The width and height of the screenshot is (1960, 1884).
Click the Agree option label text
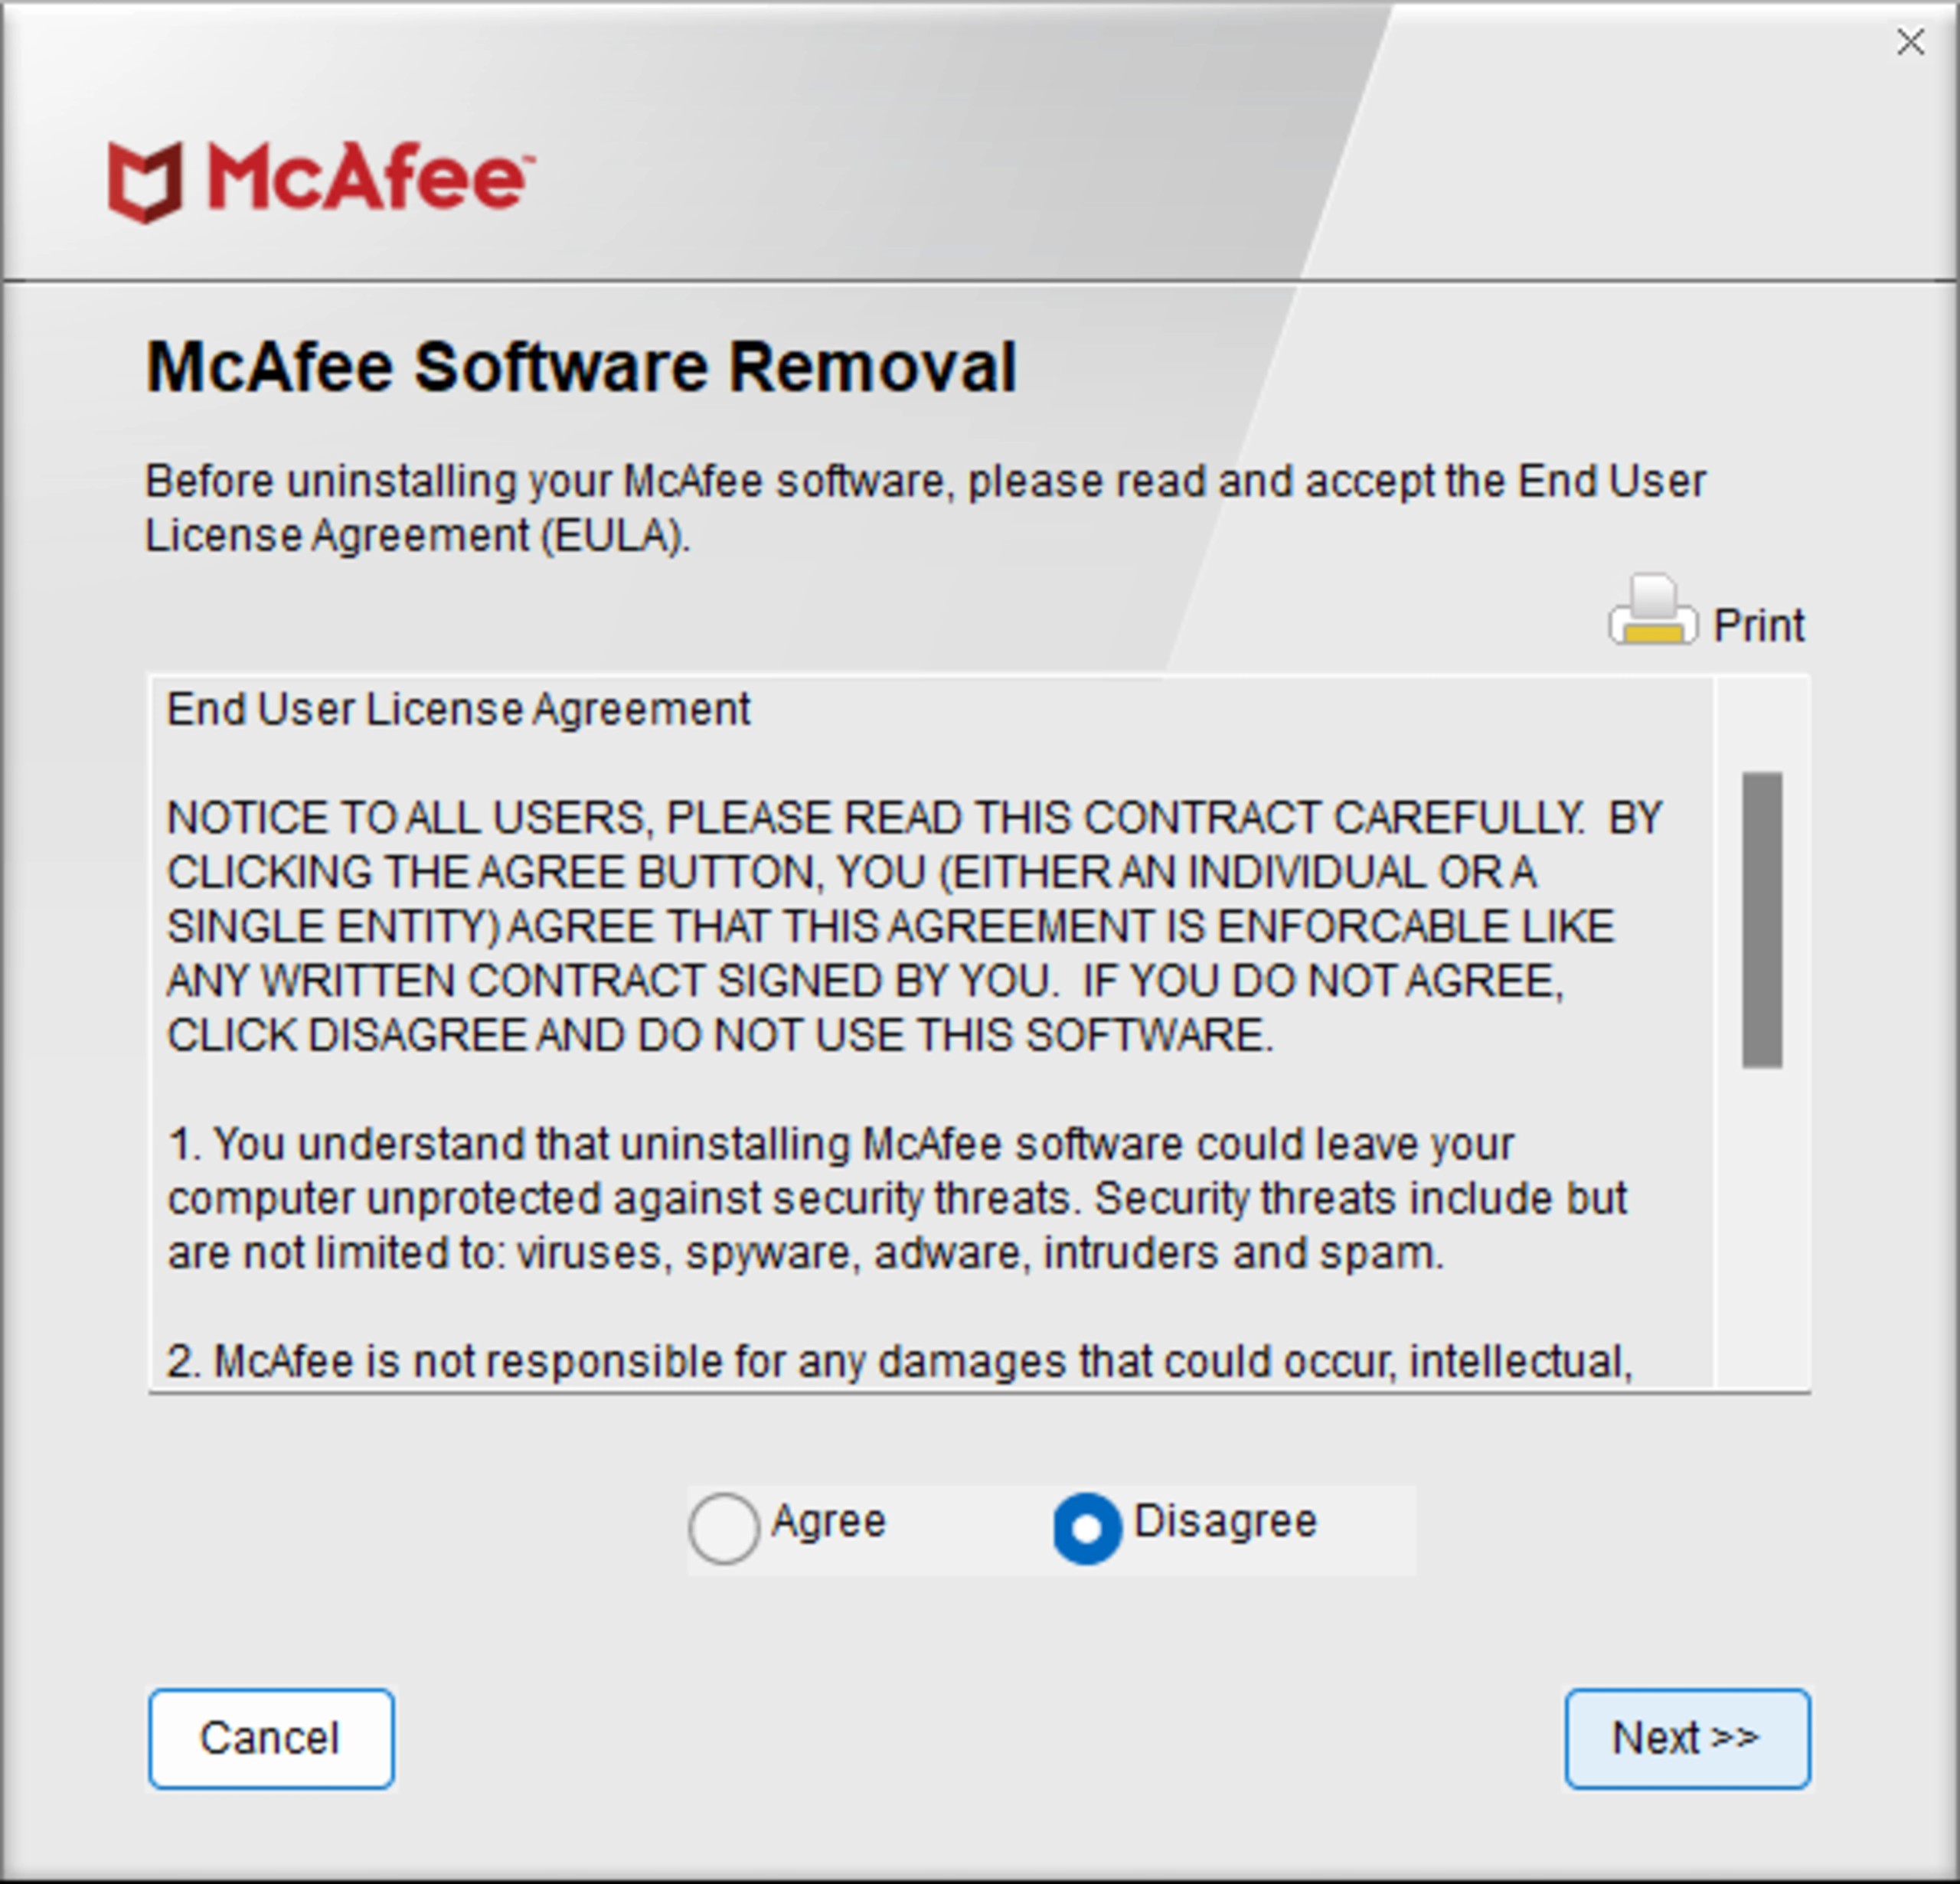click(828, 1522)
